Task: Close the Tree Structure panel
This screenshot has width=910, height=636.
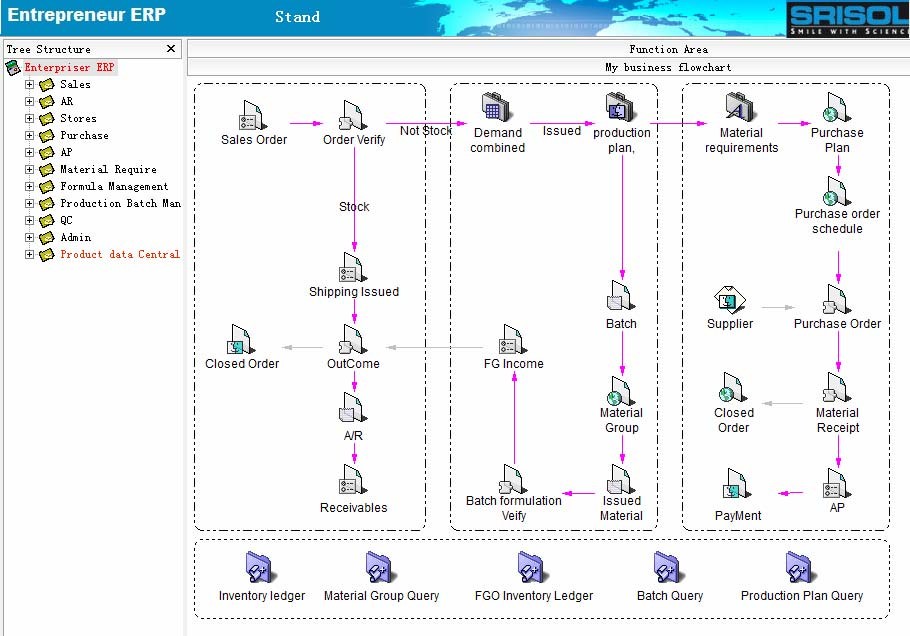Action: [x=171, y=49]
